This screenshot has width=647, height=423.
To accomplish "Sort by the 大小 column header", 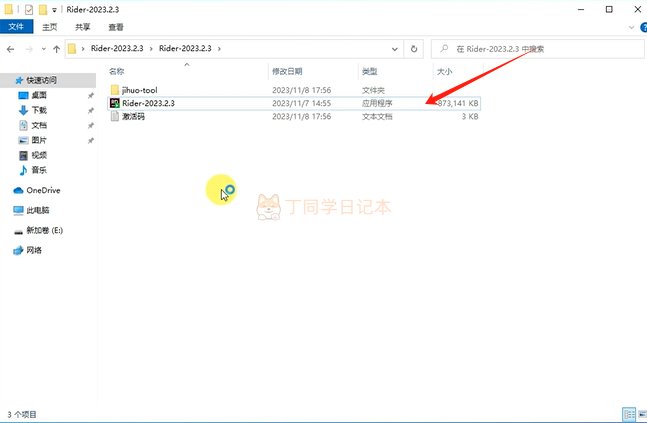I will point(444,71).
